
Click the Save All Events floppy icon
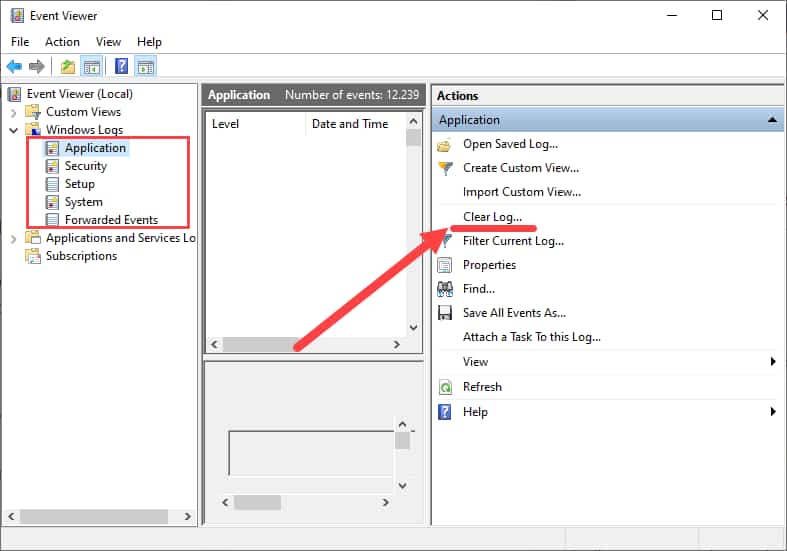(x=446, y=313)
